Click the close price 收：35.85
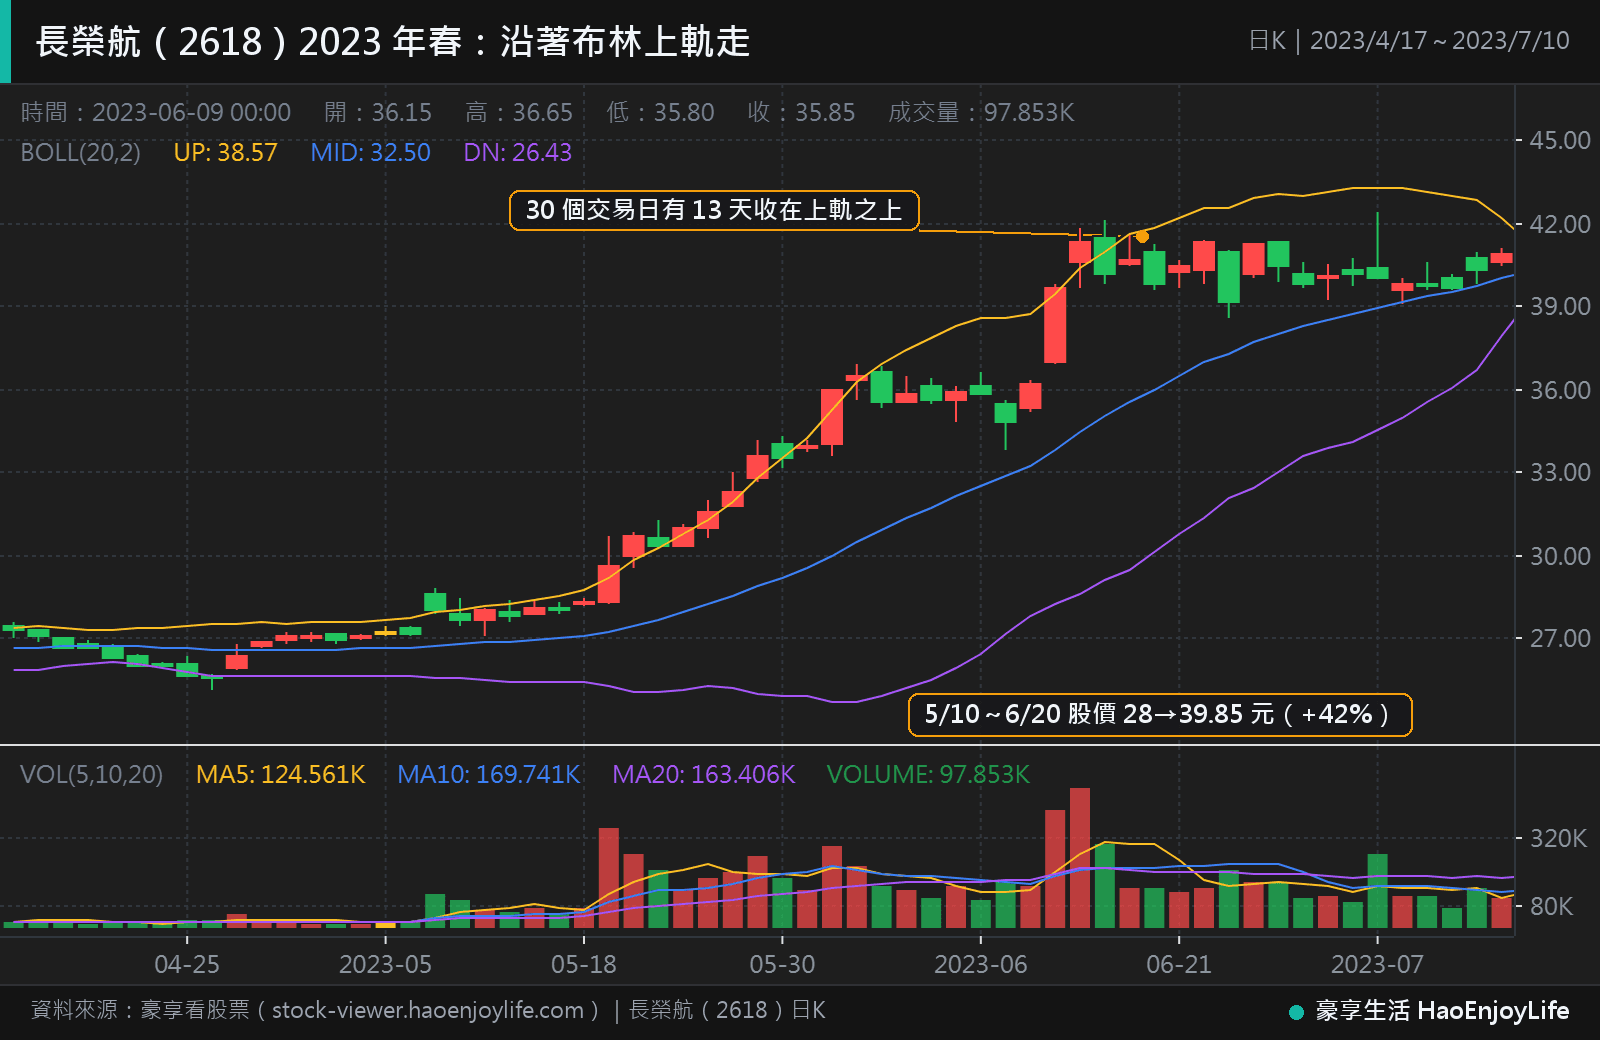The image size is (1600, 1040). click(802, 112)
